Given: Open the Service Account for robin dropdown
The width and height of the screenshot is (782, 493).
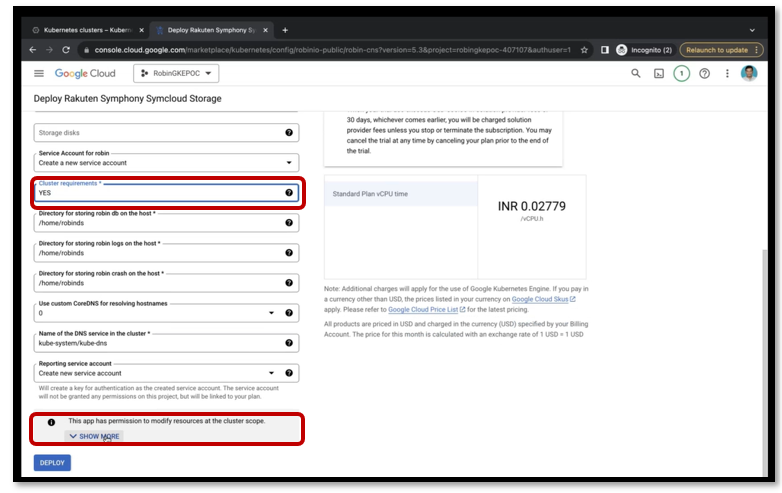Looking at the screenshot, I should (x=166, y=163).
